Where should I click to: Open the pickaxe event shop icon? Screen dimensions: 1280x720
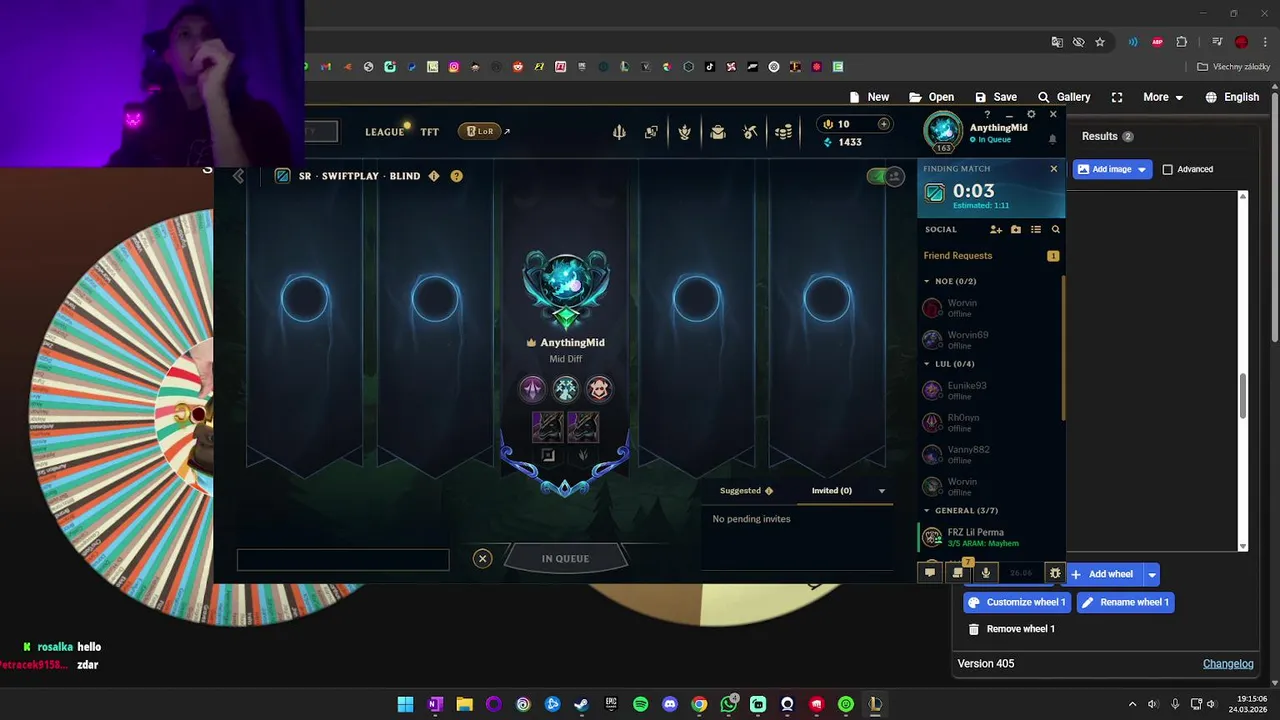tap(750, 132)
